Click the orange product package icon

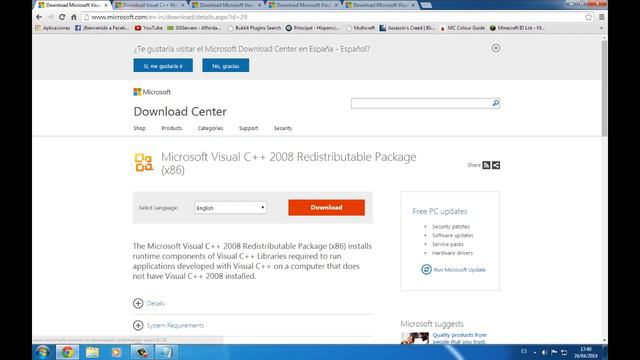(x=144, y=162)
